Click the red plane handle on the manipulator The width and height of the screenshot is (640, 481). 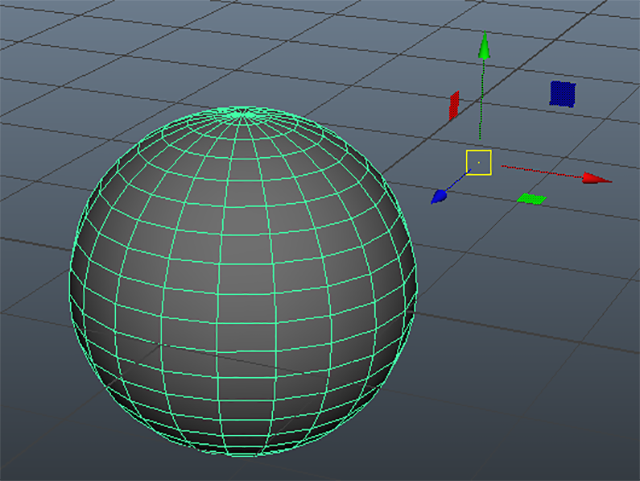[454, 106]
